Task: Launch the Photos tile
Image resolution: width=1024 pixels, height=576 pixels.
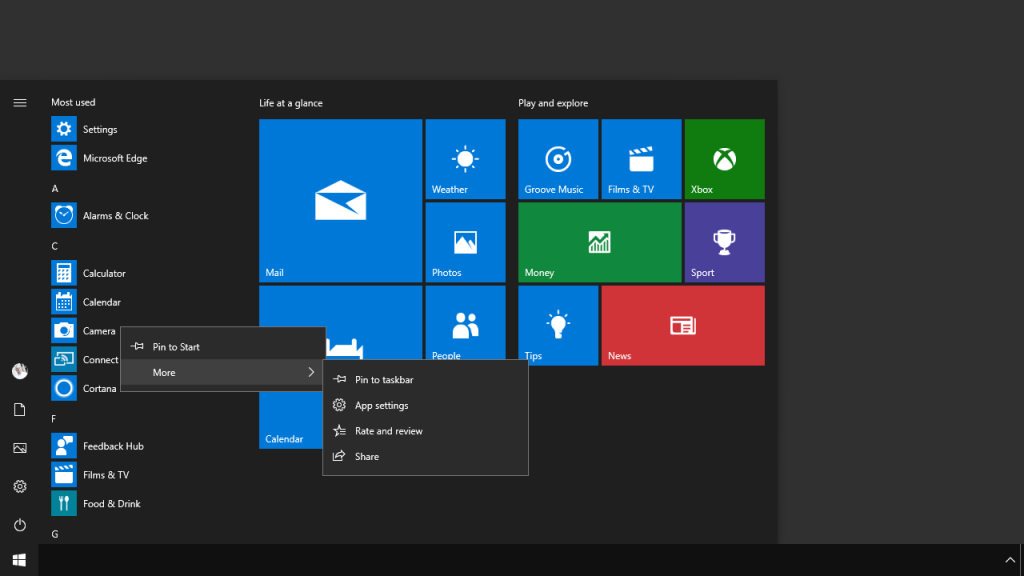Action: coord(465,242)
